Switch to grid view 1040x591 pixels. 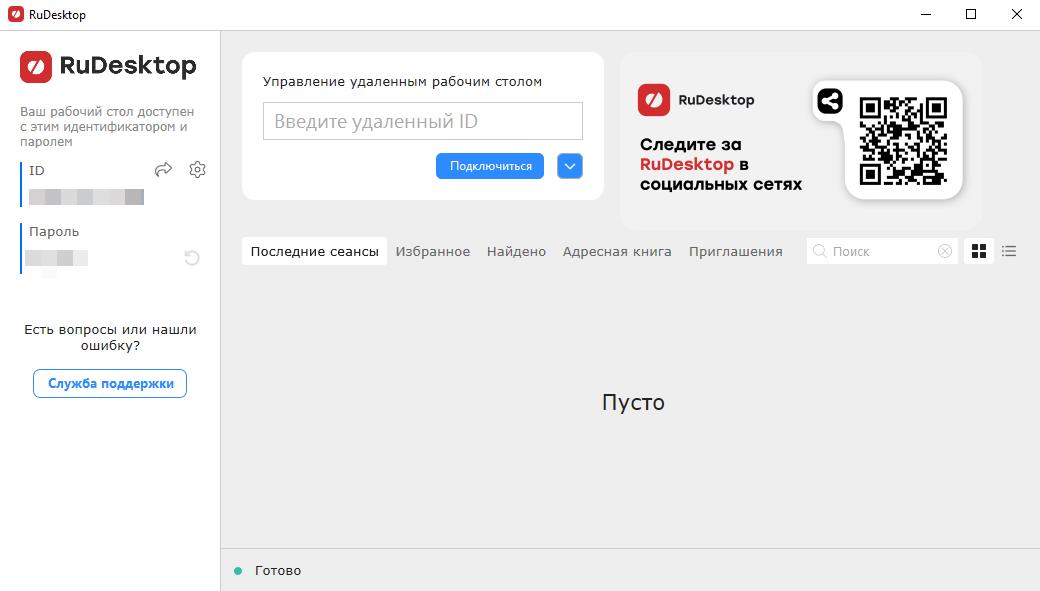(x=979, y=252)
